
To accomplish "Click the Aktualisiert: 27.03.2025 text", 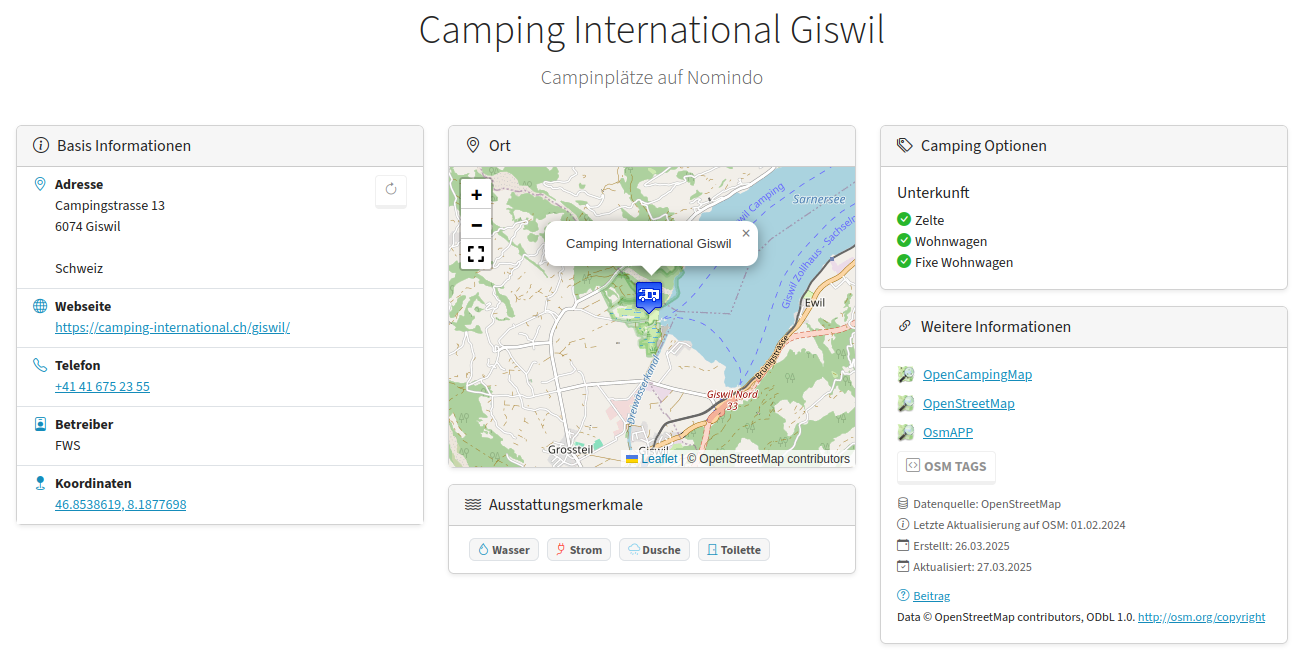I will pos(972,567).
